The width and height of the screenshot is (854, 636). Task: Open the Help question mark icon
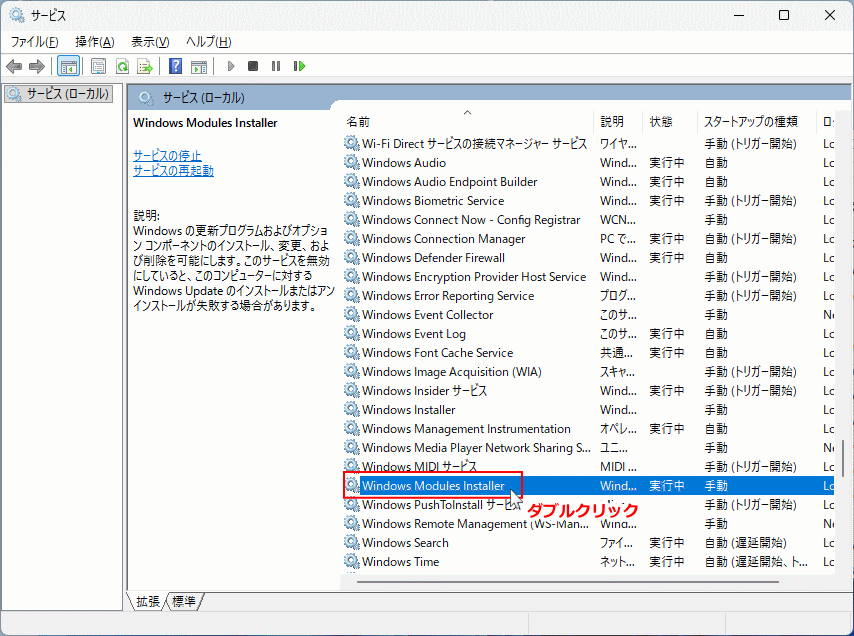175,66
